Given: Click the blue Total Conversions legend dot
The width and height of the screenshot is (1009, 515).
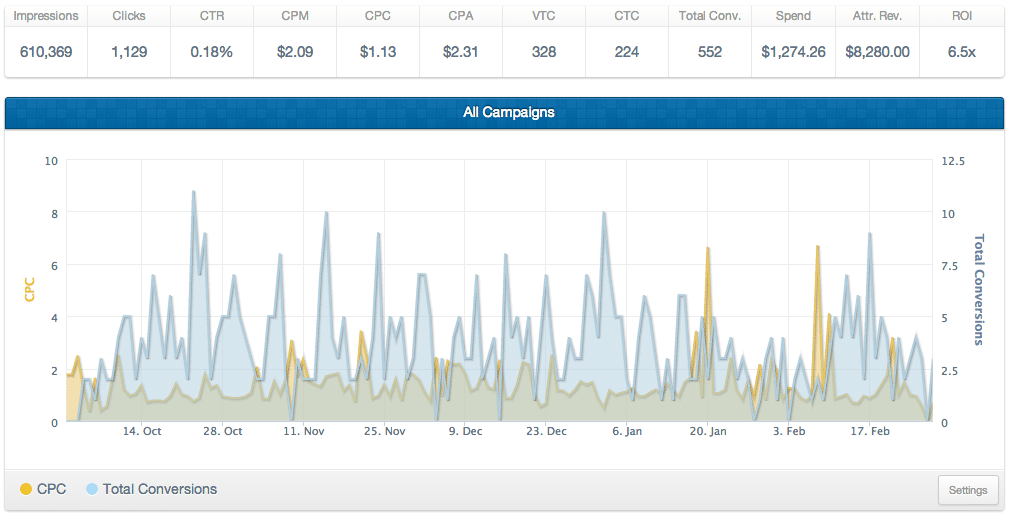Looking at the screenshot, I should pos(92,489).
